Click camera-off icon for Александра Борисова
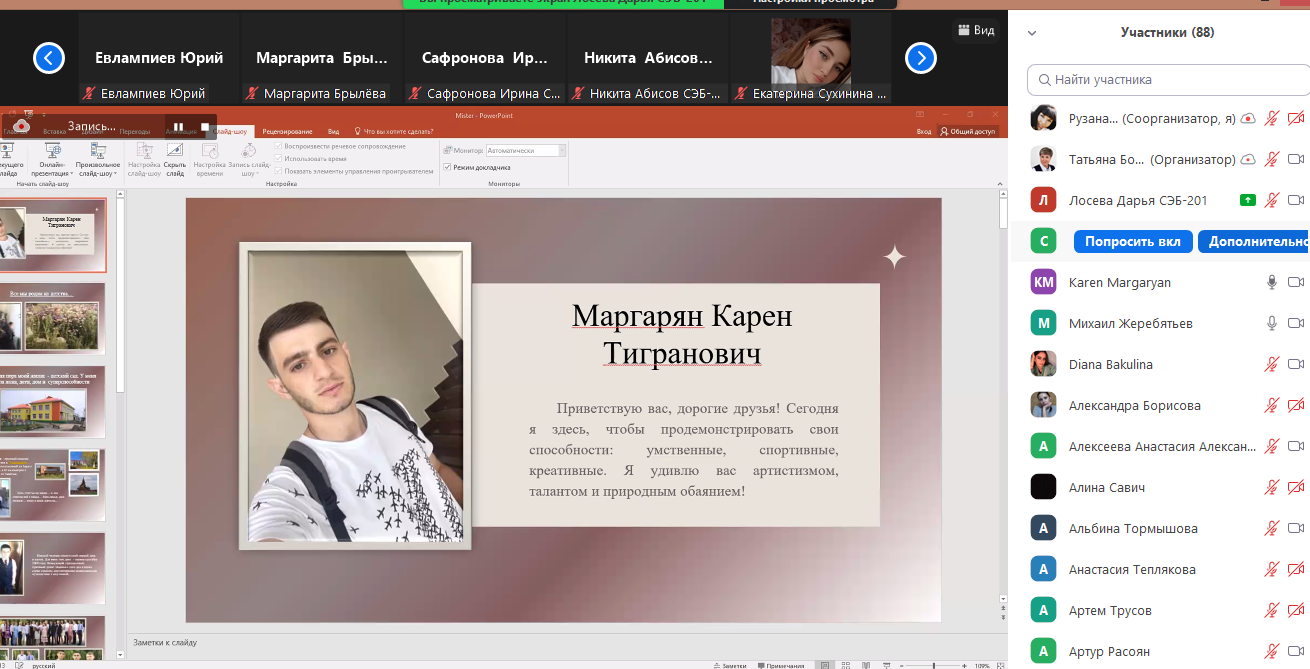1310x669 pixels. [x=1296, y=405]
